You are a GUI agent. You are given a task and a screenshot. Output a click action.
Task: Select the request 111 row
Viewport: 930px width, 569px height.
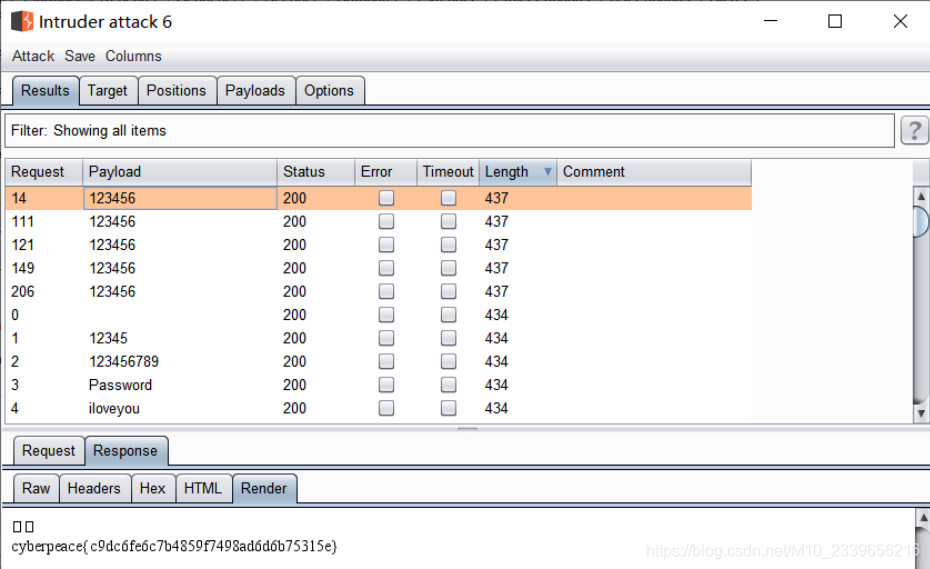click(378, 221)
